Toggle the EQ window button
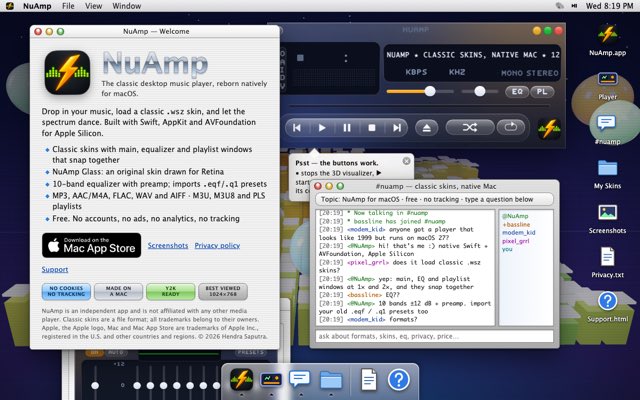Screen dimensions: 640x400 (517, 91)
